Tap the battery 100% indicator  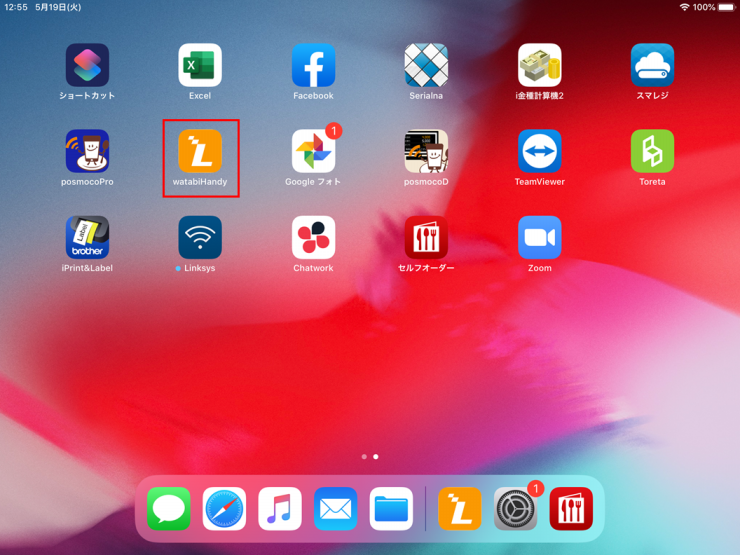coord(714,7)
